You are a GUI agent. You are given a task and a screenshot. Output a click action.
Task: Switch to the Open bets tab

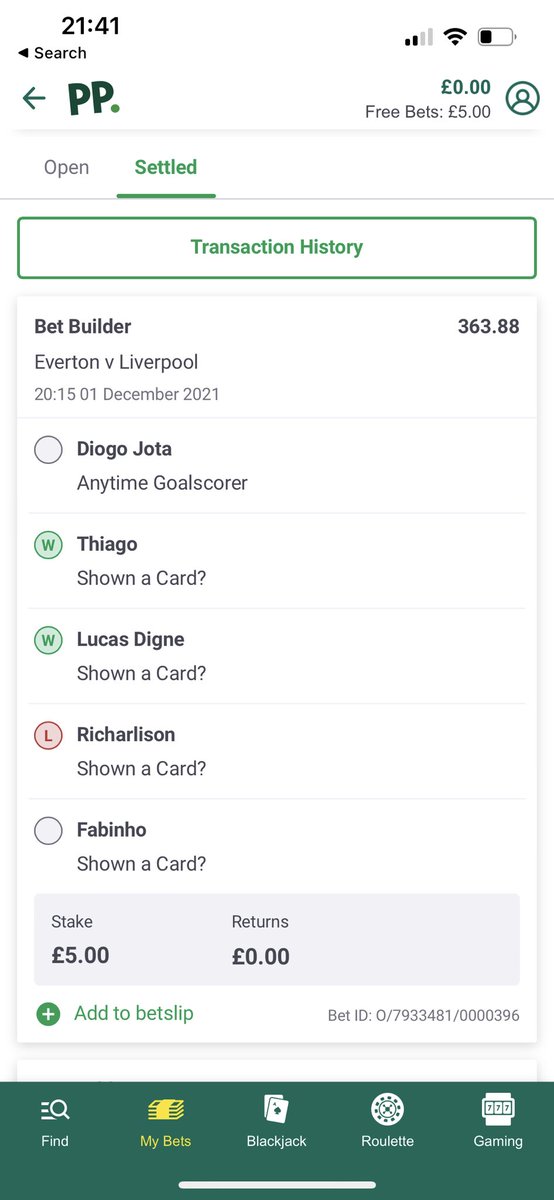(x=66, y=167)
